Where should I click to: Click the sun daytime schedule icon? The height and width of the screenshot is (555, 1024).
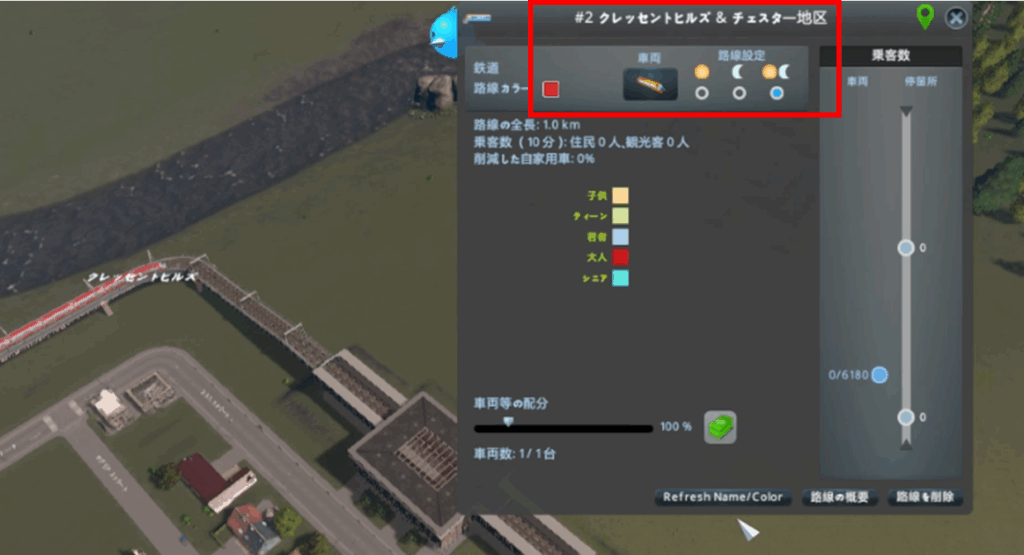tap(701, 72)
